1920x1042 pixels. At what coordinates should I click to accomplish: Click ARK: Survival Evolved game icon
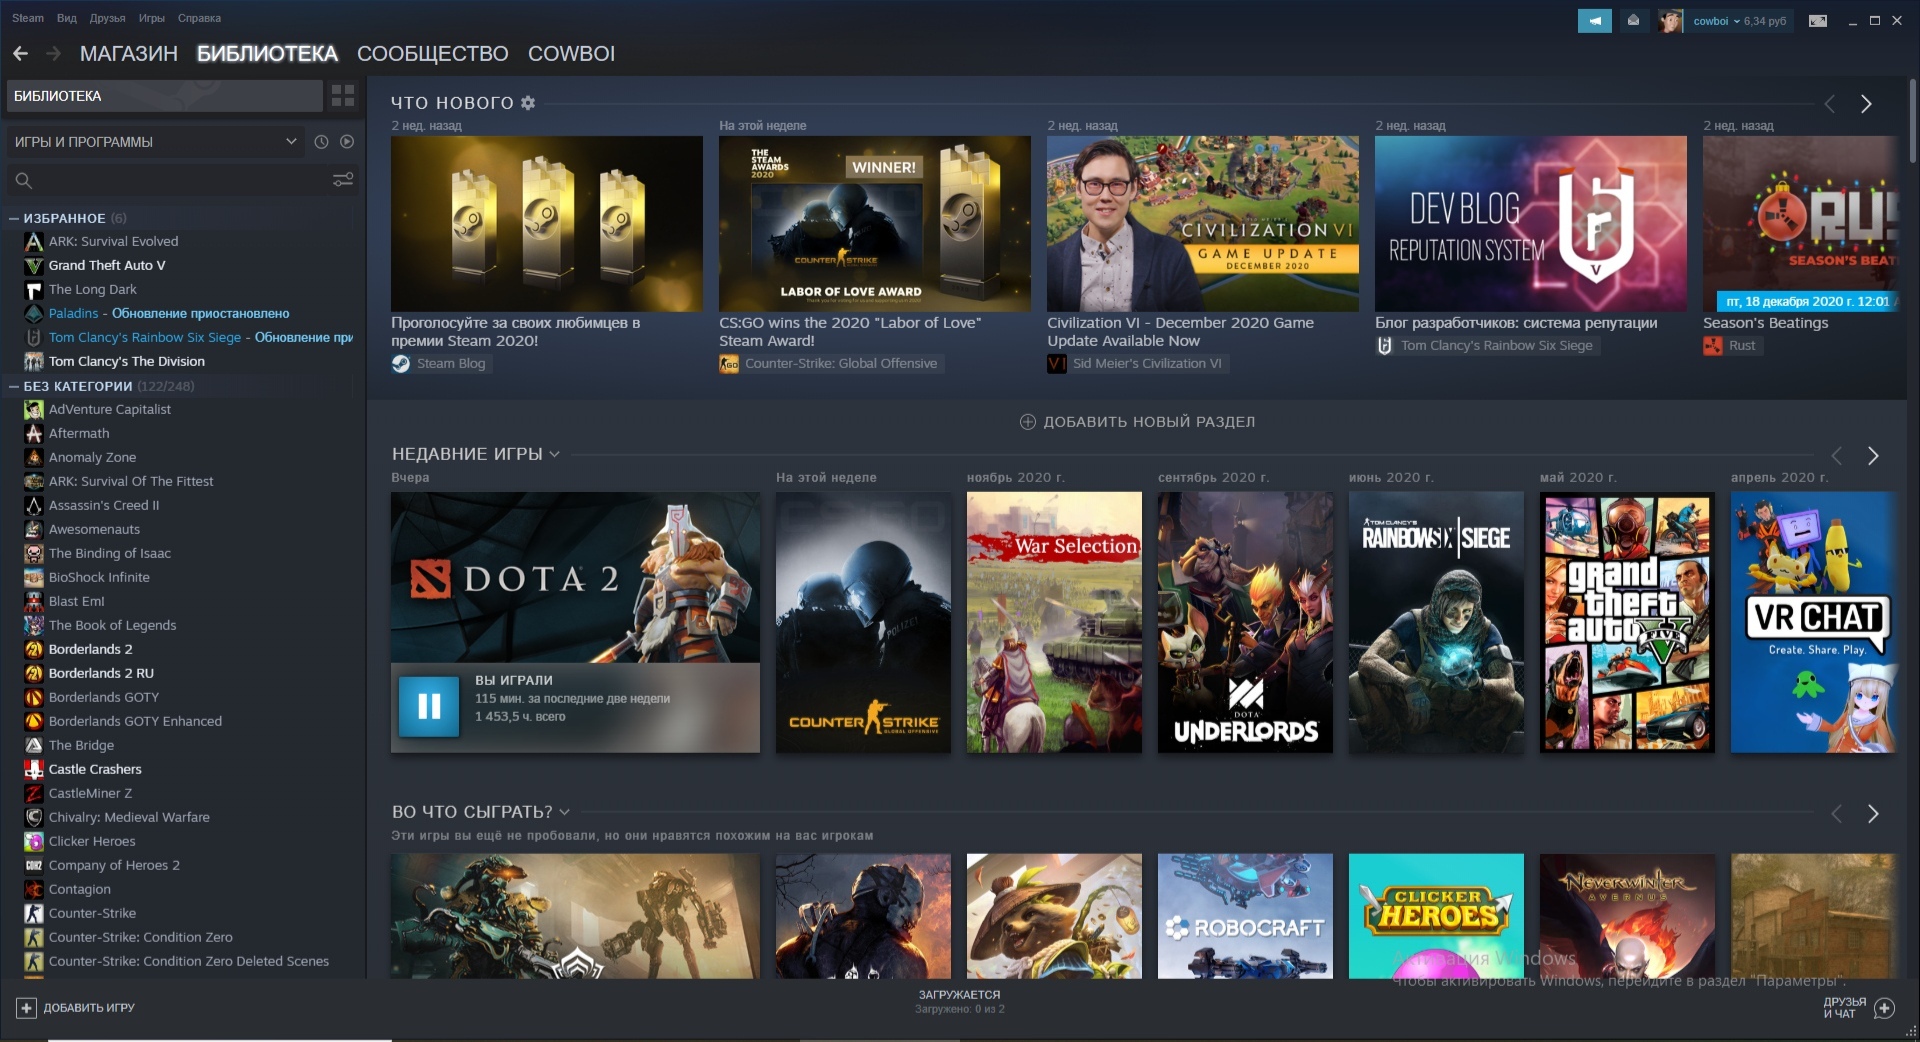click(34, 242)
